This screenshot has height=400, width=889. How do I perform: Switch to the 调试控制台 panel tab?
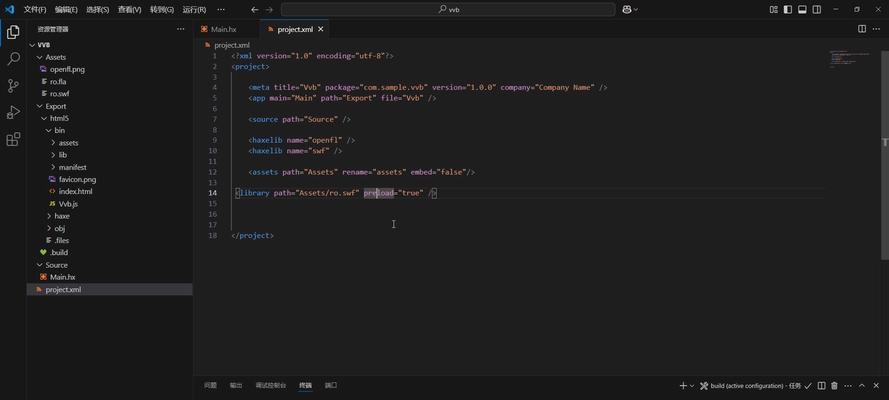pyautogui.click(x=271, y=385)
